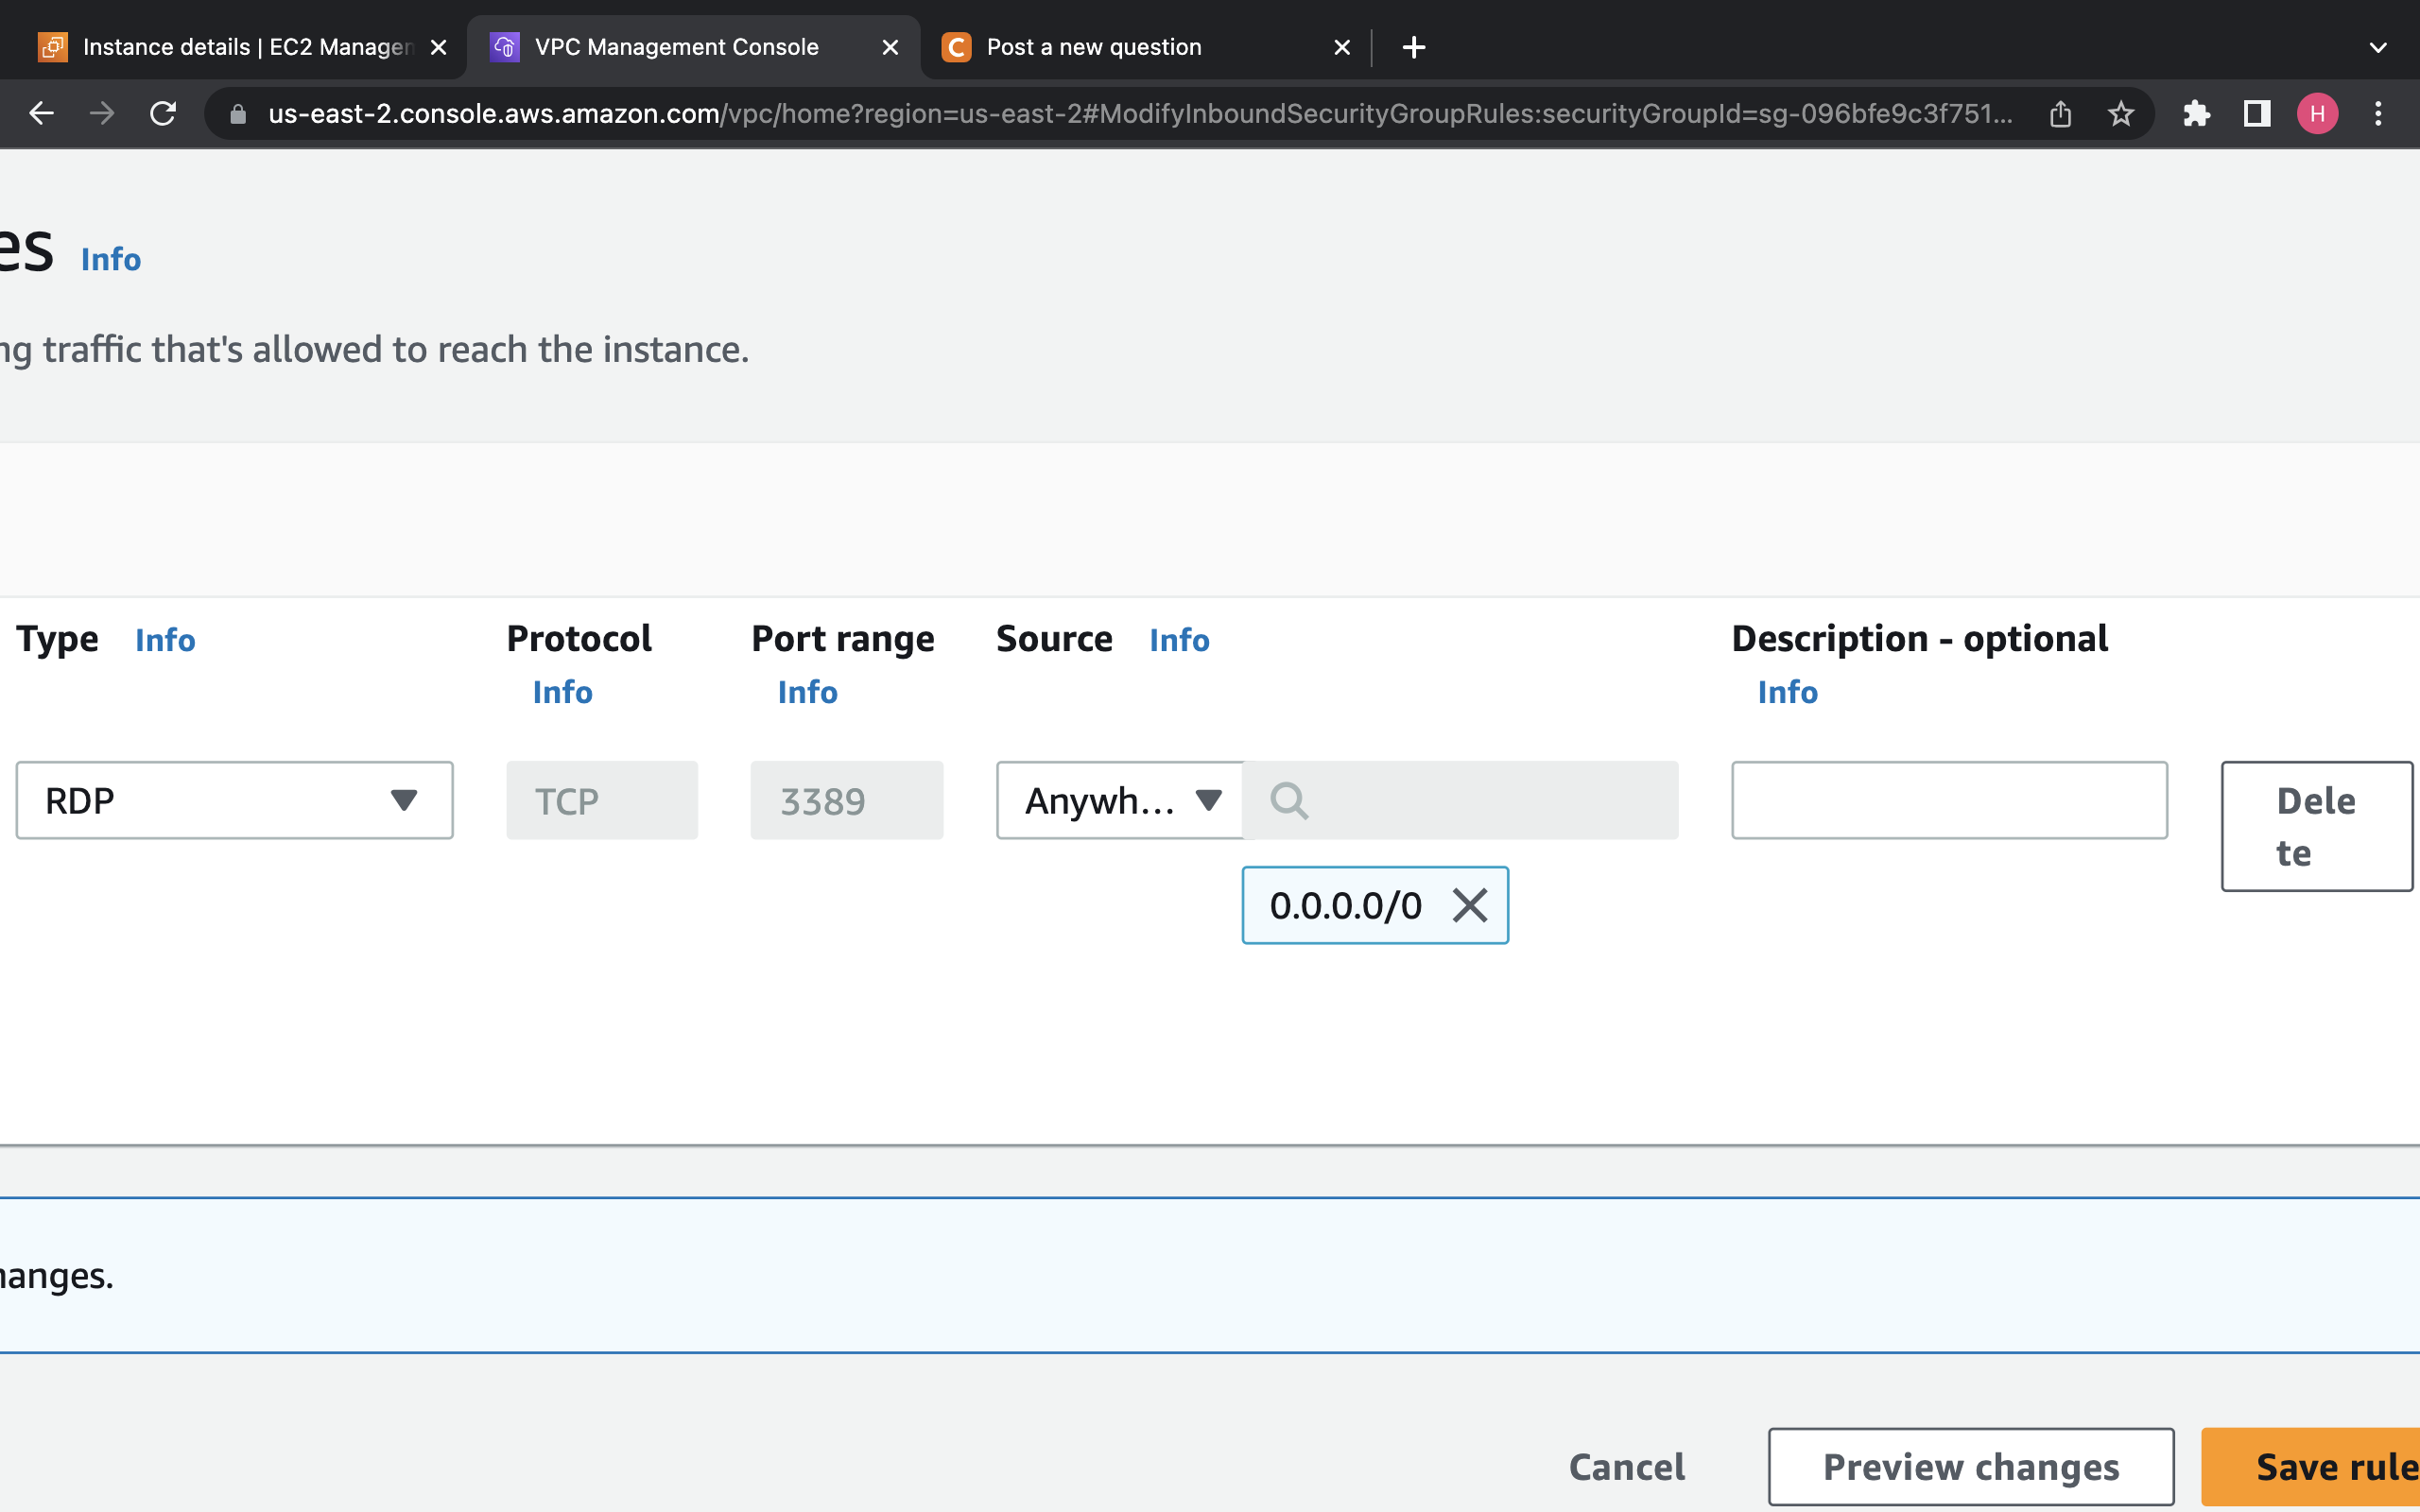
Task: Remove the 0.0.0.0/0 source entry
Action: [1469, 905]
